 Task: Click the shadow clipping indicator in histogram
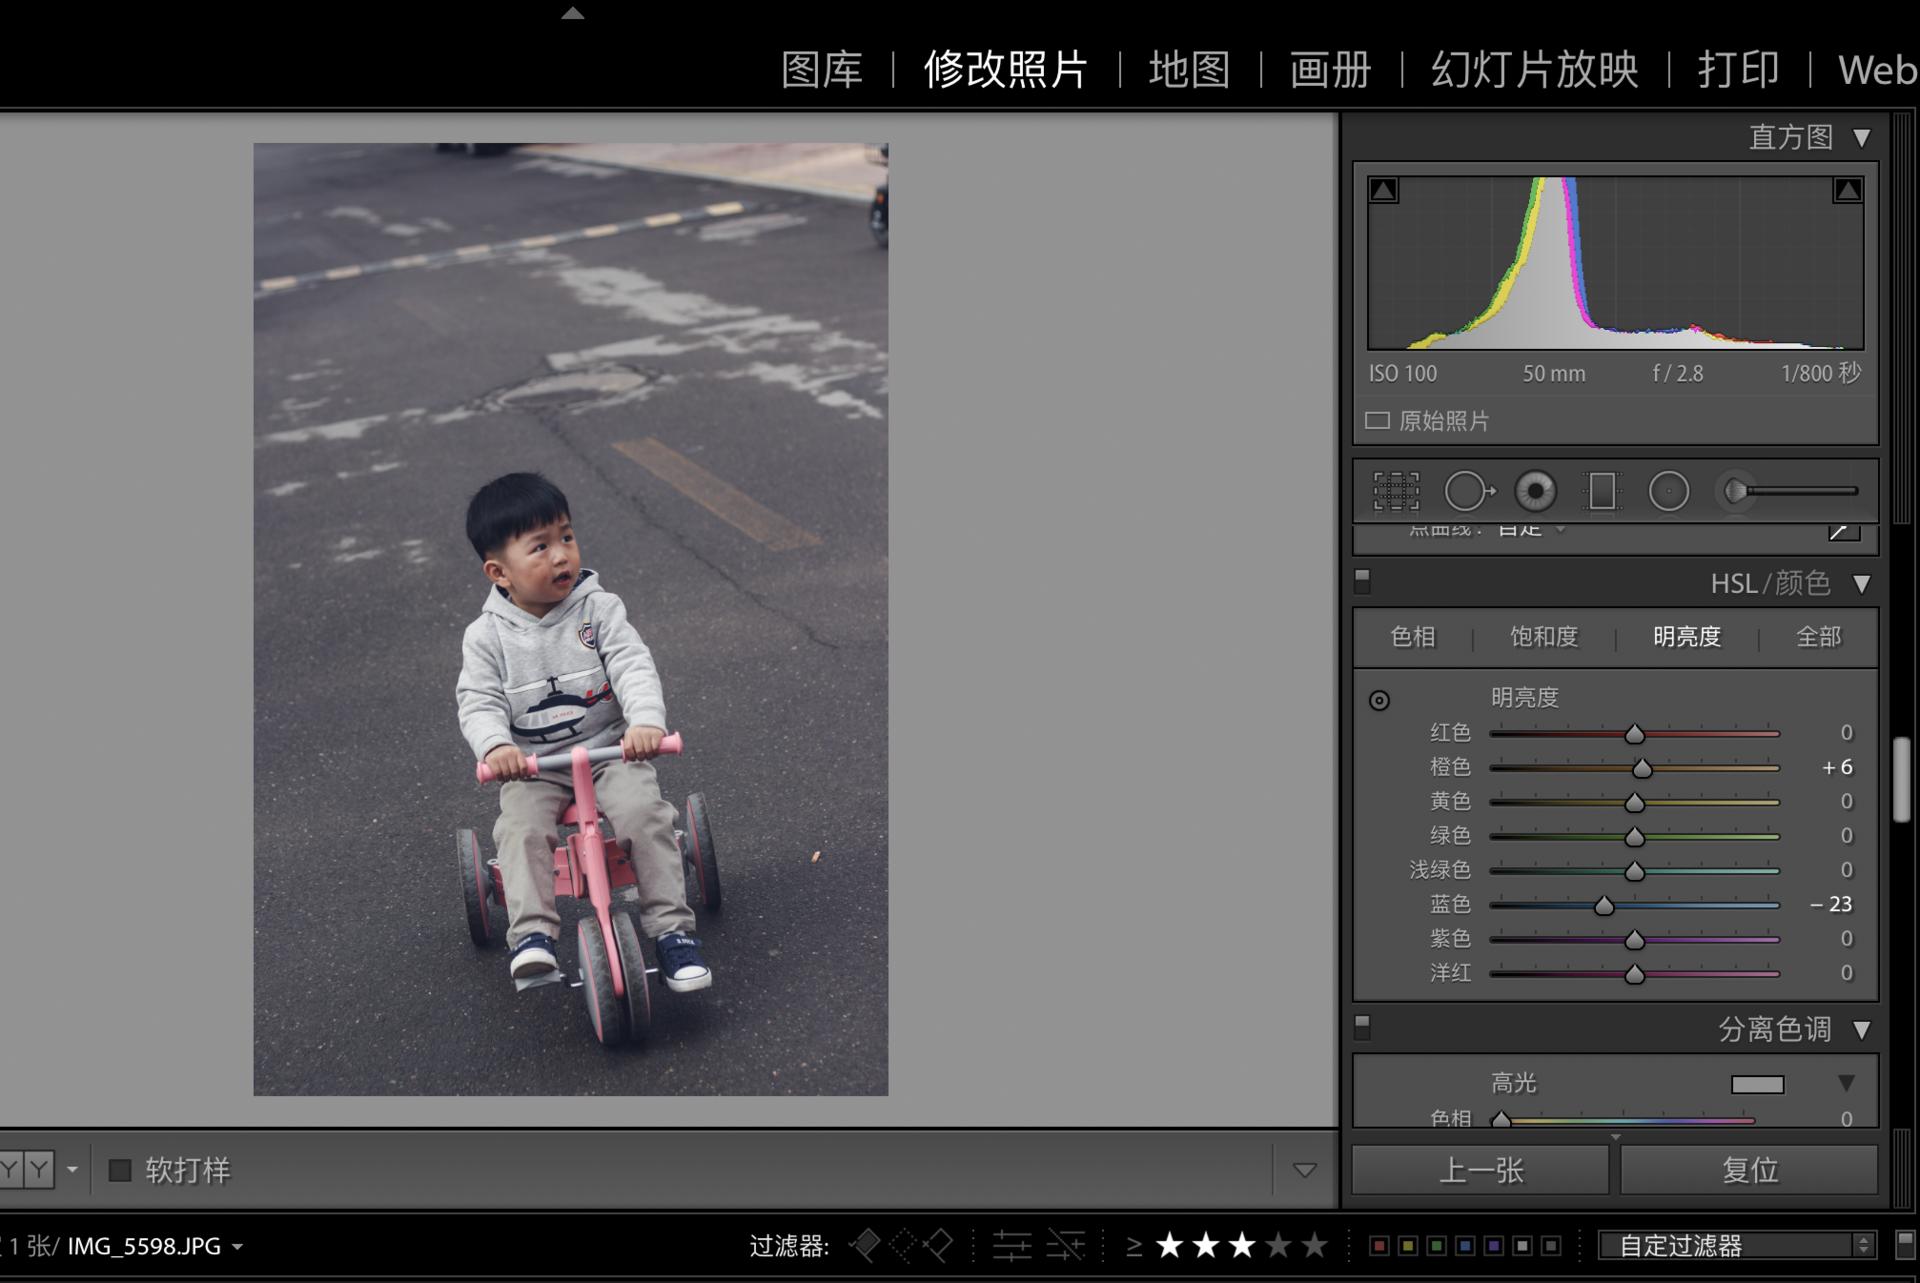pos(1384,190)
